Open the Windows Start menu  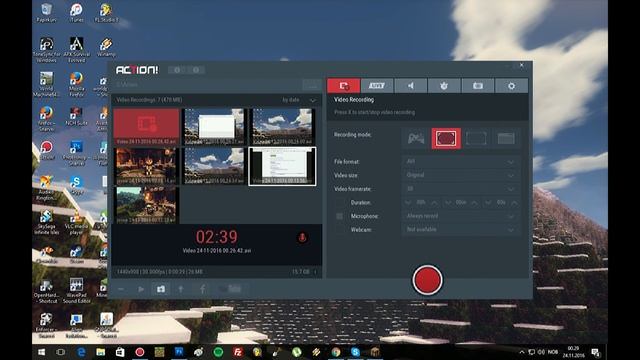(x=41, y=352)
